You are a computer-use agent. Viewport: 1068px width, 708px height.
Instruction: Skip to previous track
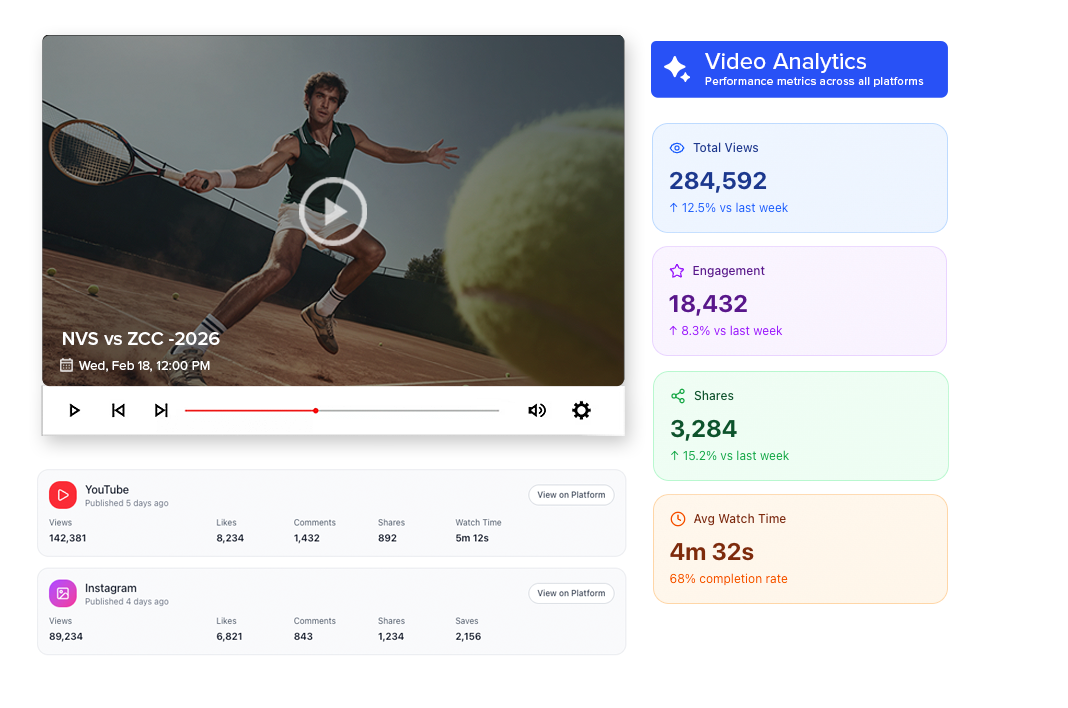coord(118,410)
